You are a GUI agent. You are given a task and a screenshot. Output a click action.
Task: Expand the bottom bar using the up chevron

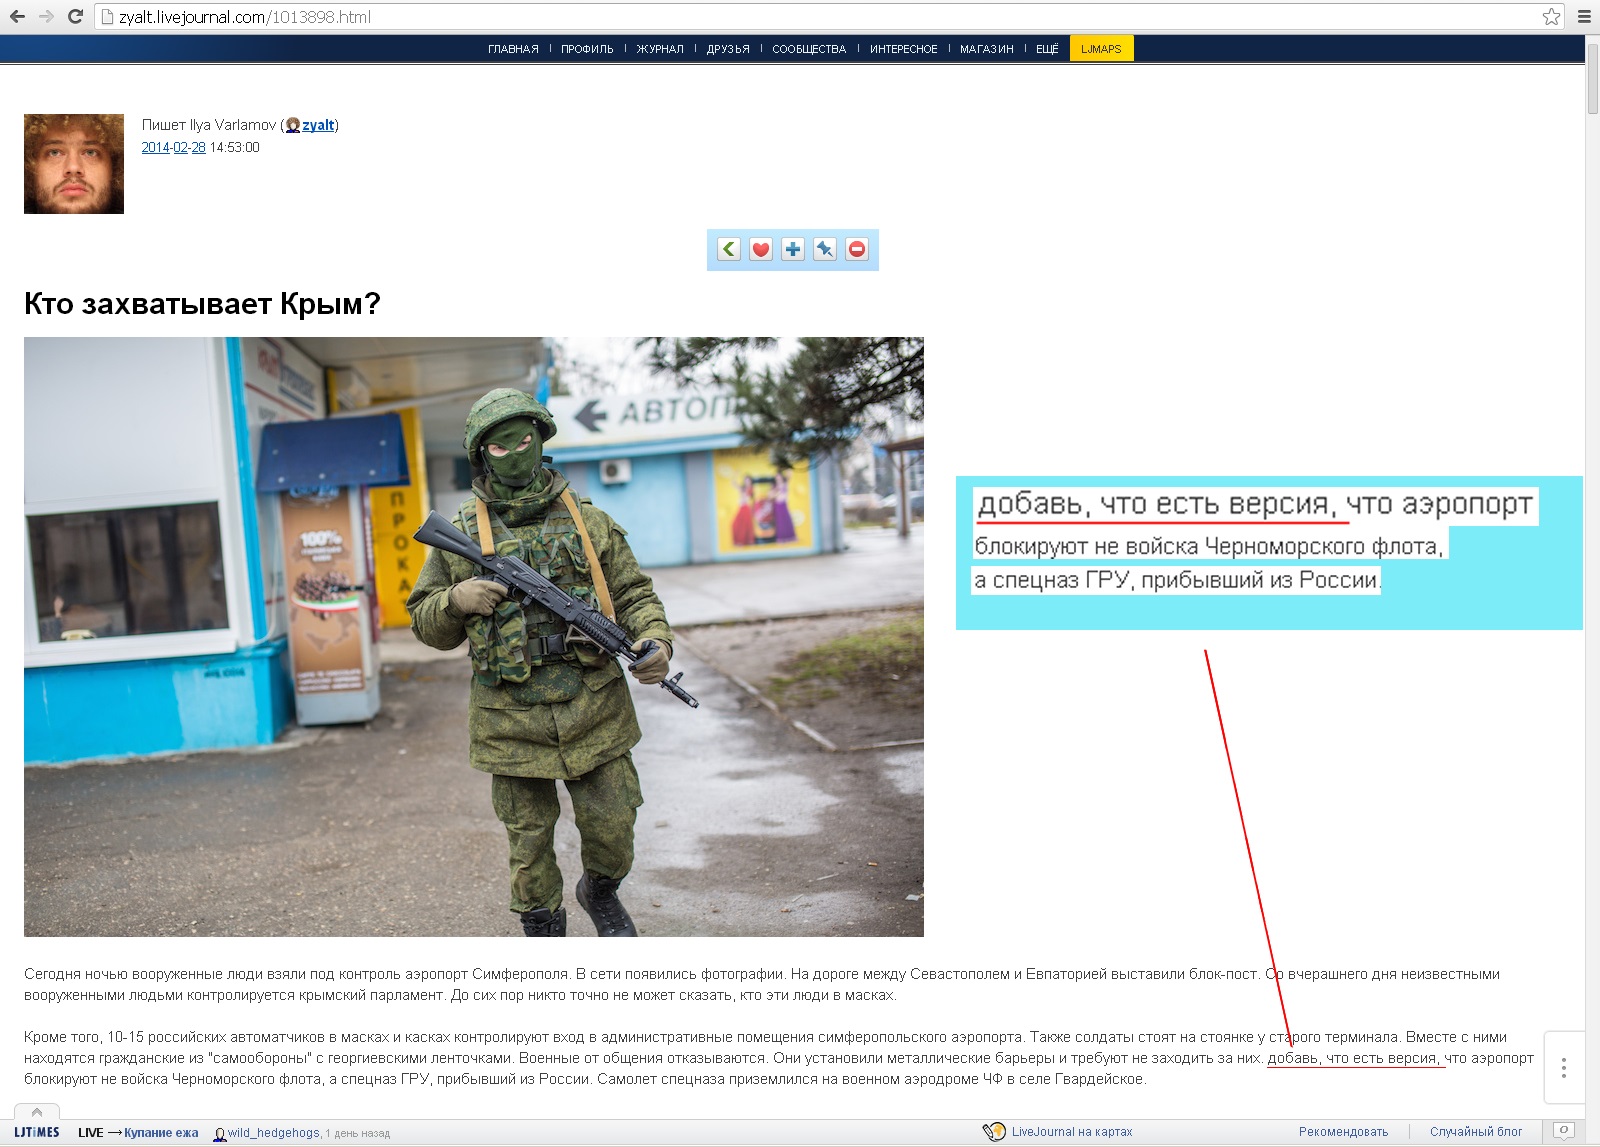[37, 1112]
